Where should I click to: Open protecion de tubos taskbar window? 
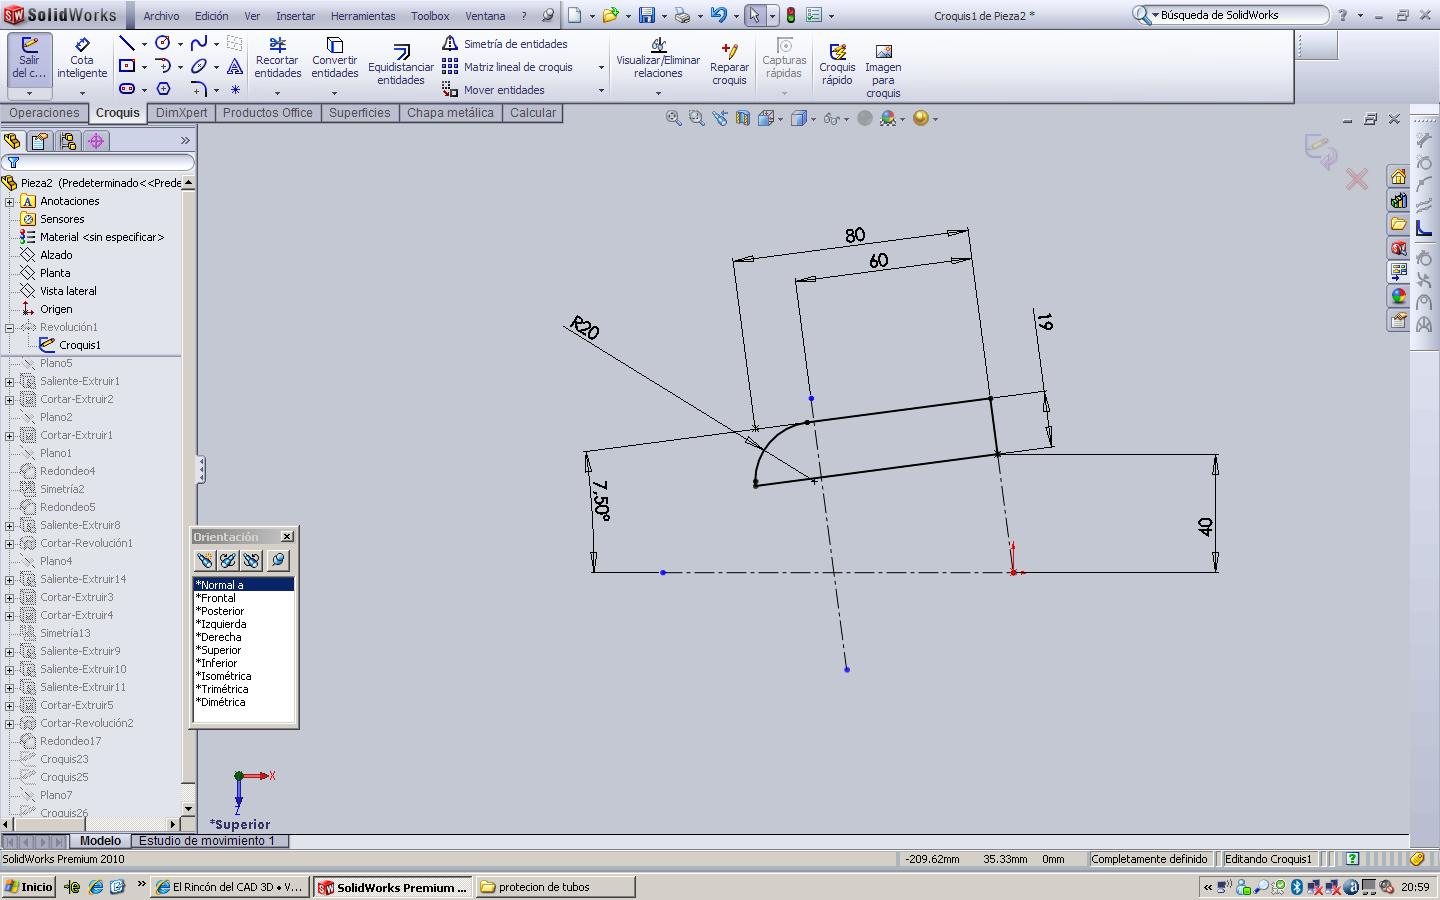(x=555, y=887)
